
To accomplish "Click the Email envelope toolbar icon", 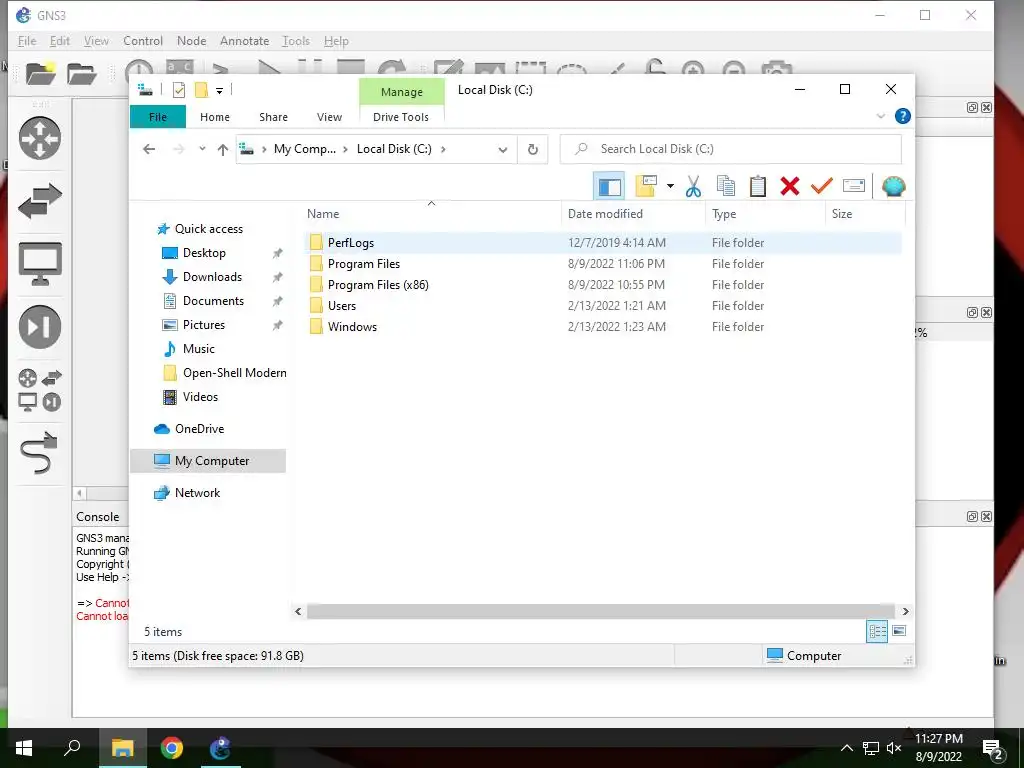I will click(x=854, y=186).
